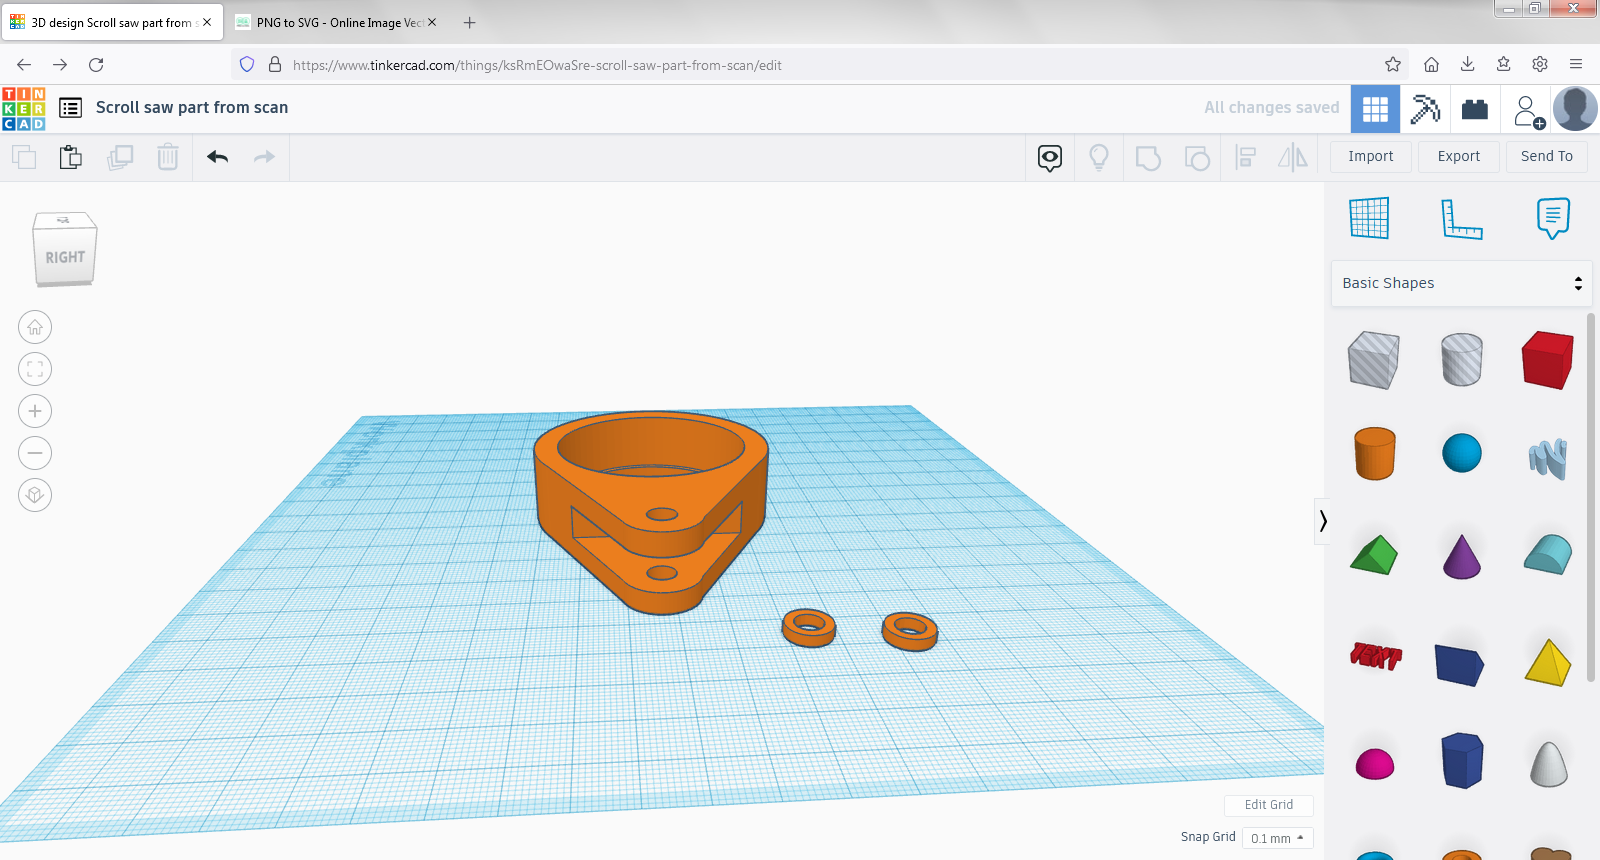This screenshot has width=1600, height=860.
Task: Open the browser hamburger menu
Action: (x=1576, y=65)
